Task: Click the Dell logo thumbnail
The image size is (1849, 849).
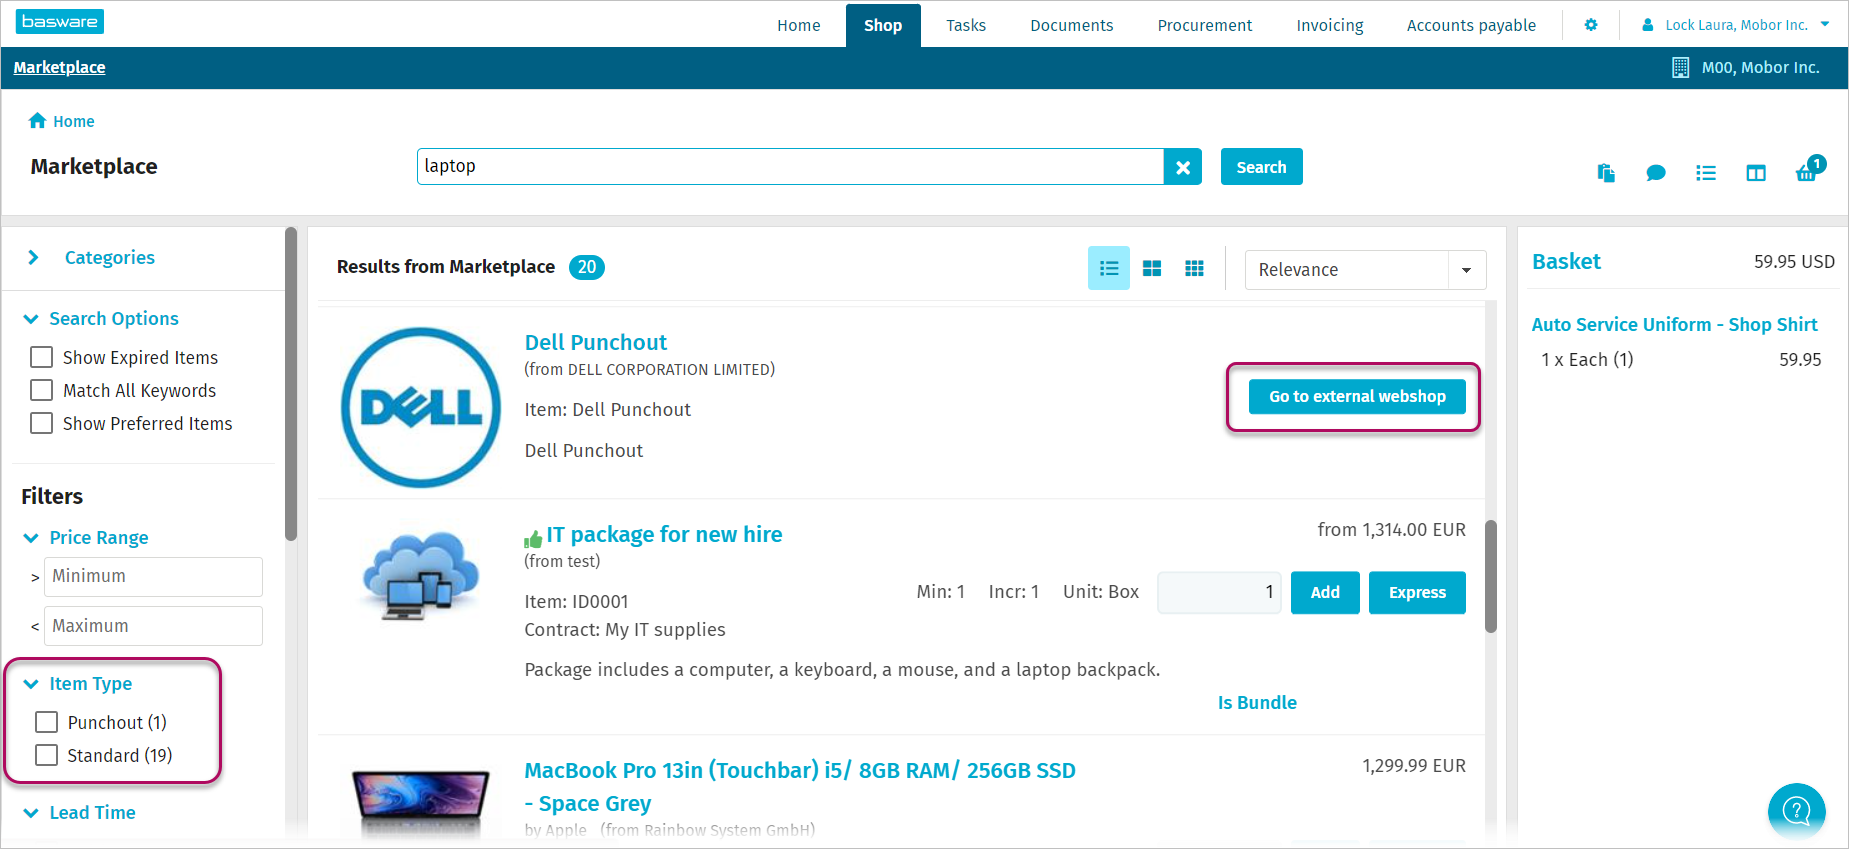Action: (421, 407)
